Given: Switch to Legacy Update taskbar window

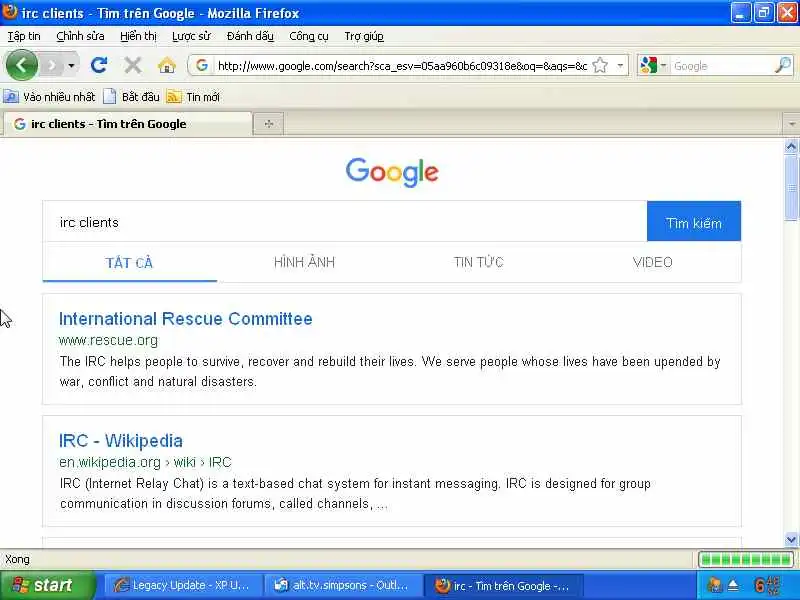Looking at the screenshot, I should [x=183, y=585].
